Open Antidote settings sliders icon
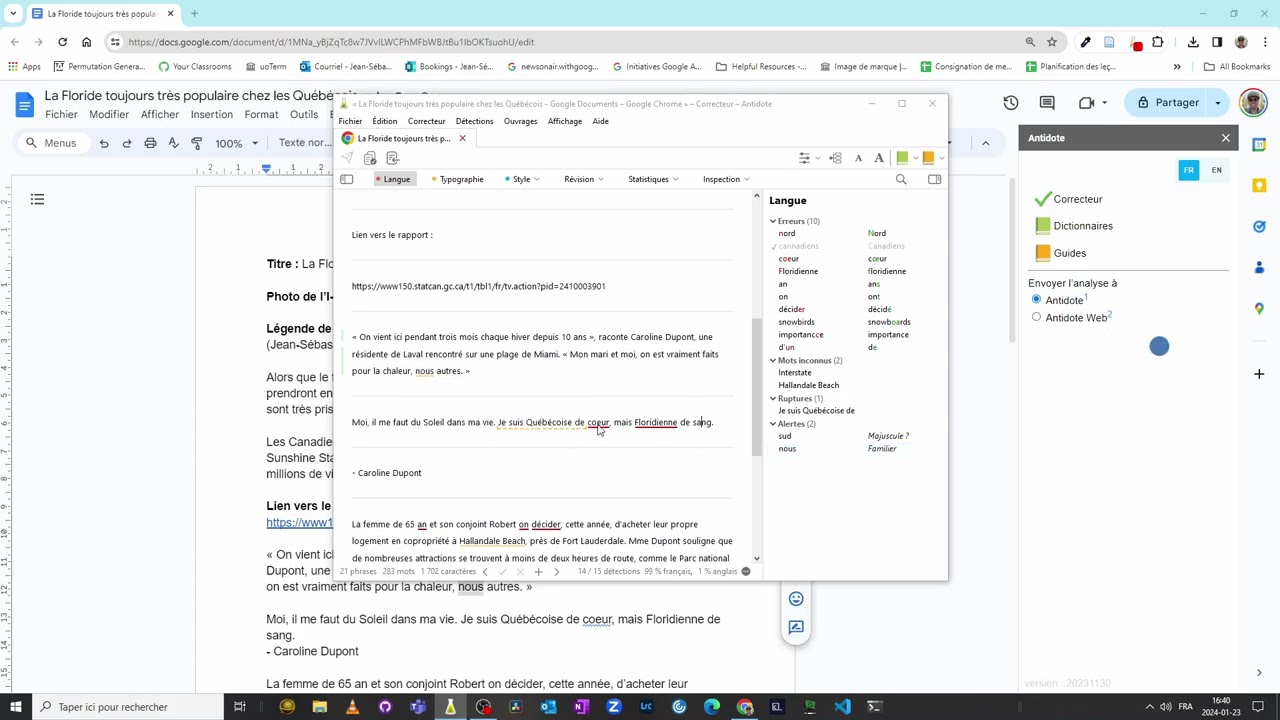This screenshot has height=720, width=1280. pyautogui.click(x=804, y=158)
